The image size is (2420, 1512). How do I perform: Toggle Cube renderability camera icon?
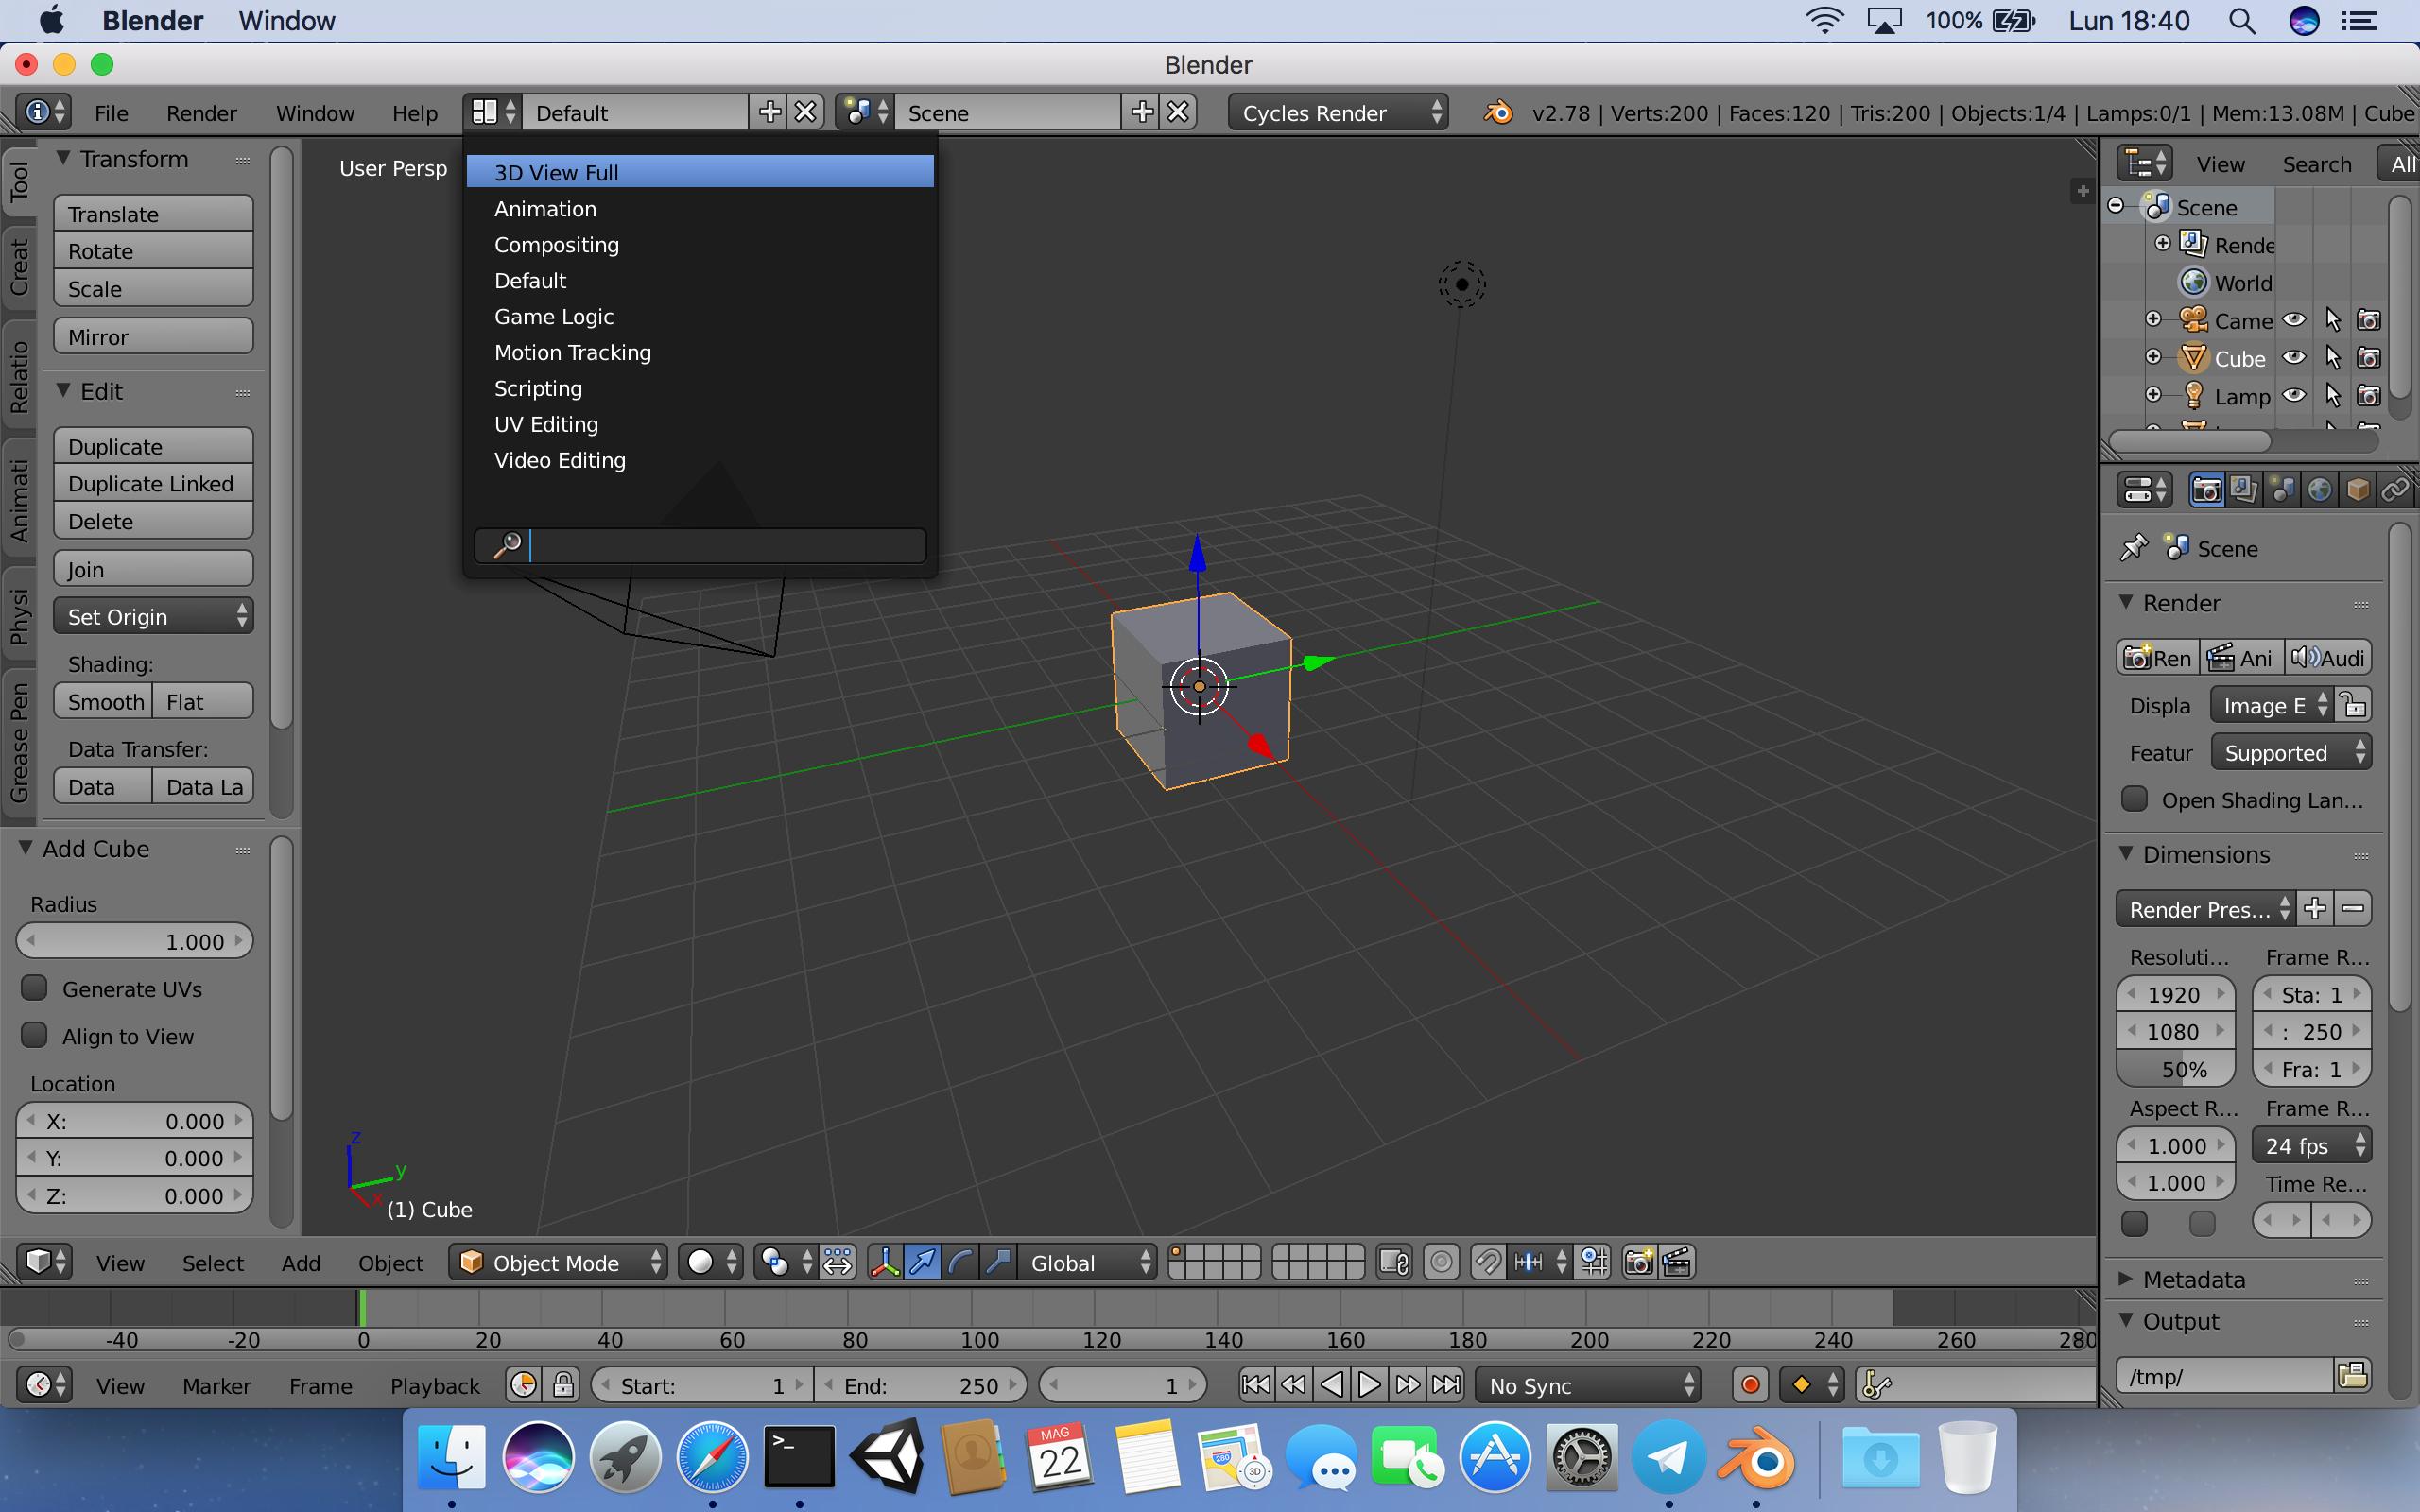point(2369,358)
